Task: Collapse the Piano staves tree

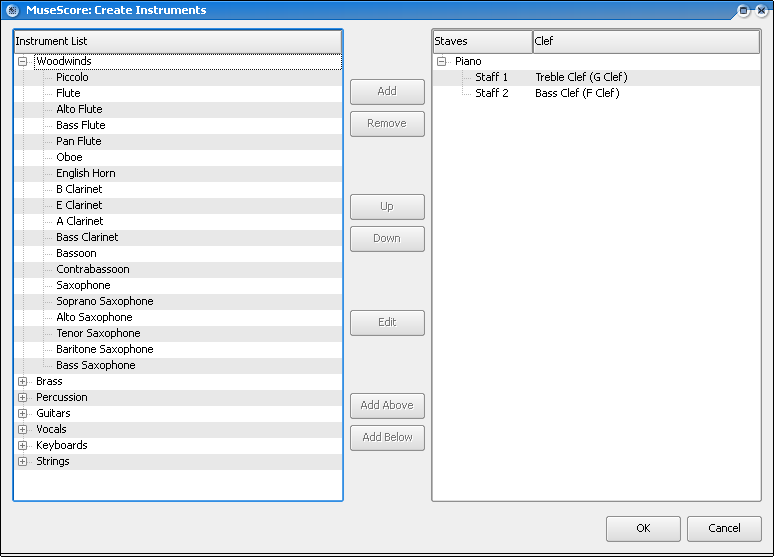Action: coord(441,61)
